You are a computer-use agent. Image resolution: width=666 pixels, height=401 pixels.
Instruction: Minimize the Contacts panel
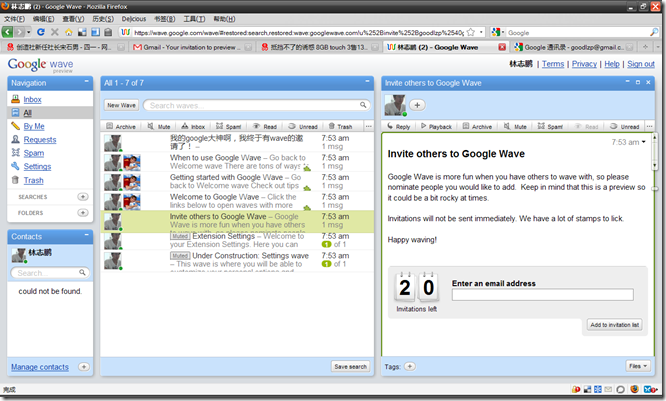[x=87, y=236]
